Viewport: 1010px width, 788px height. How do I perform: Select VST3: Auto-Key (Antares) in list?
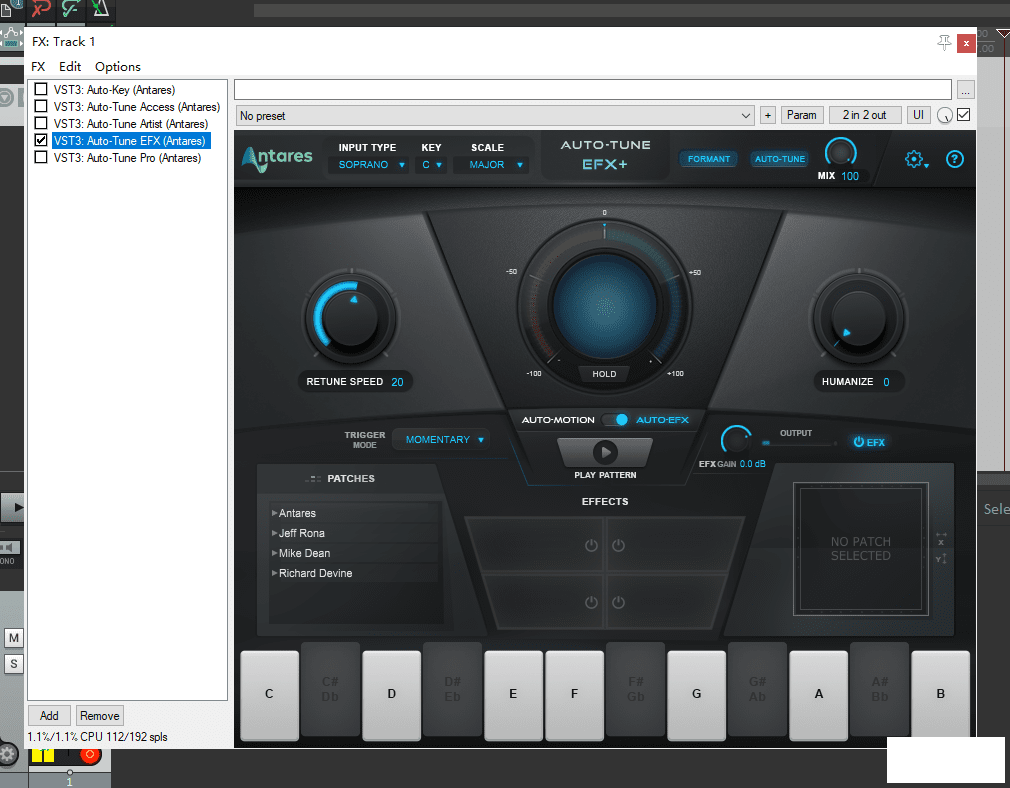115,90
